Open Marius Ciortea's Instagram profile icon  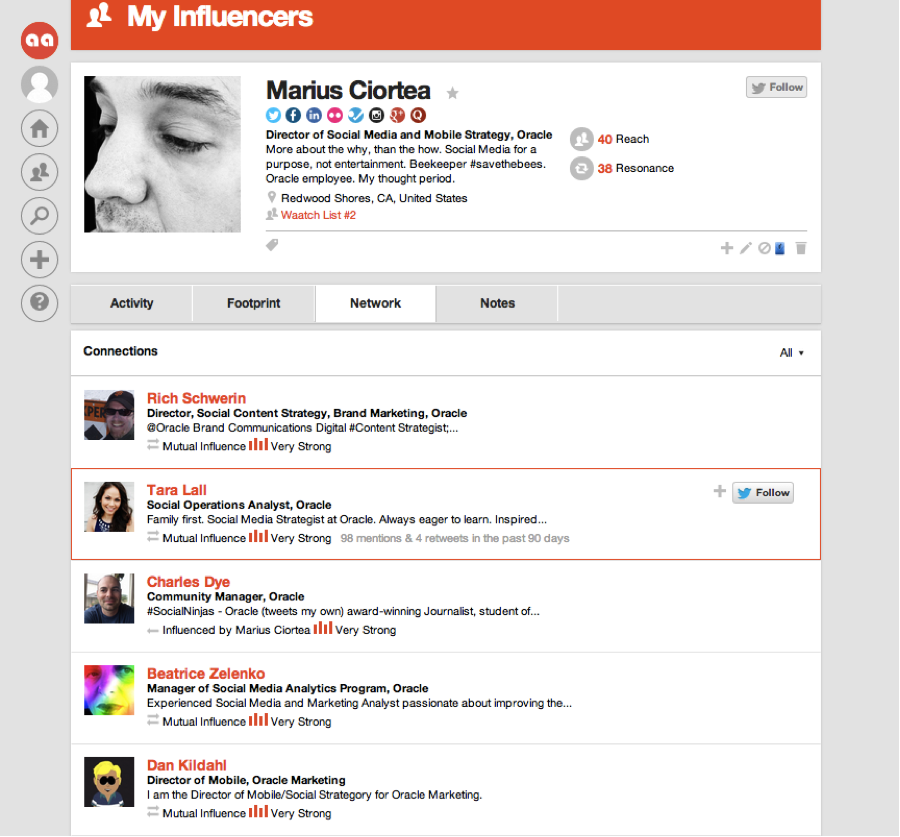[376, 115]
